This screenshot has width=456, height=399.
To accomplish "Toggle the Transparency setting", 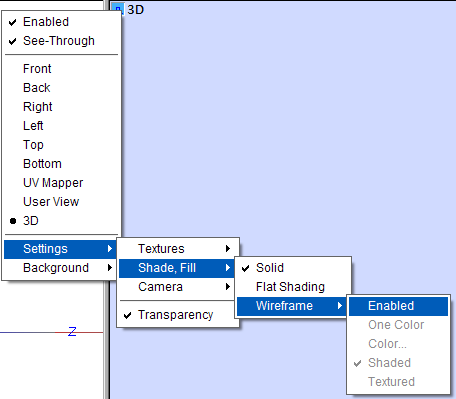I will [178, 315].
